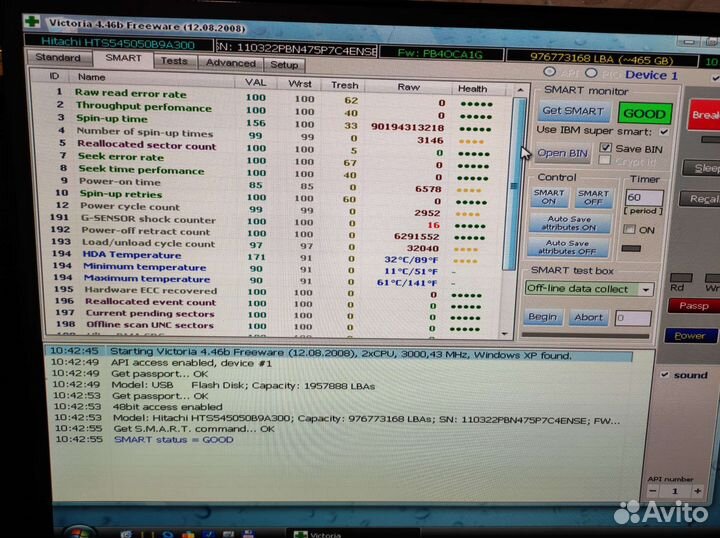Click the Get SMART button
Image resolution: width=720 pixels, height=538 pixels.
[572, 111]
